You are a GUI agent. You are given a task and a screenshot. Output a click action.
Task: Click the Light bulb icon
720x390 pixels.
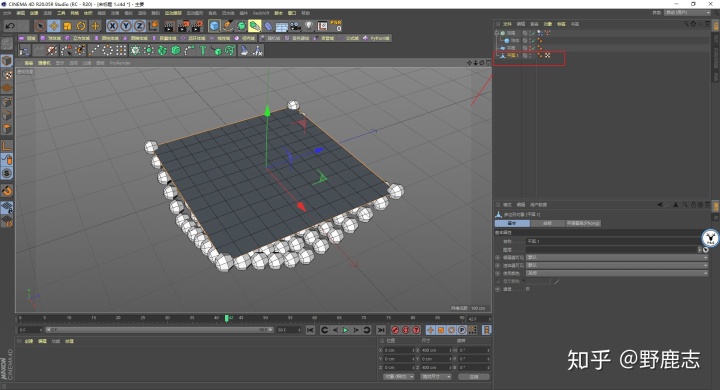click(x=309, y=26)
